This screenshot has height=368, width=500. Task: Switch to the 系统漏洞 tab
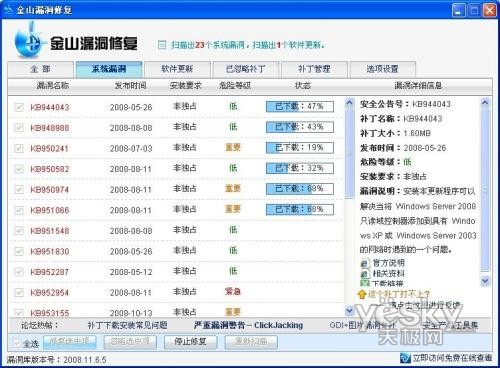[x=109, y=69]
